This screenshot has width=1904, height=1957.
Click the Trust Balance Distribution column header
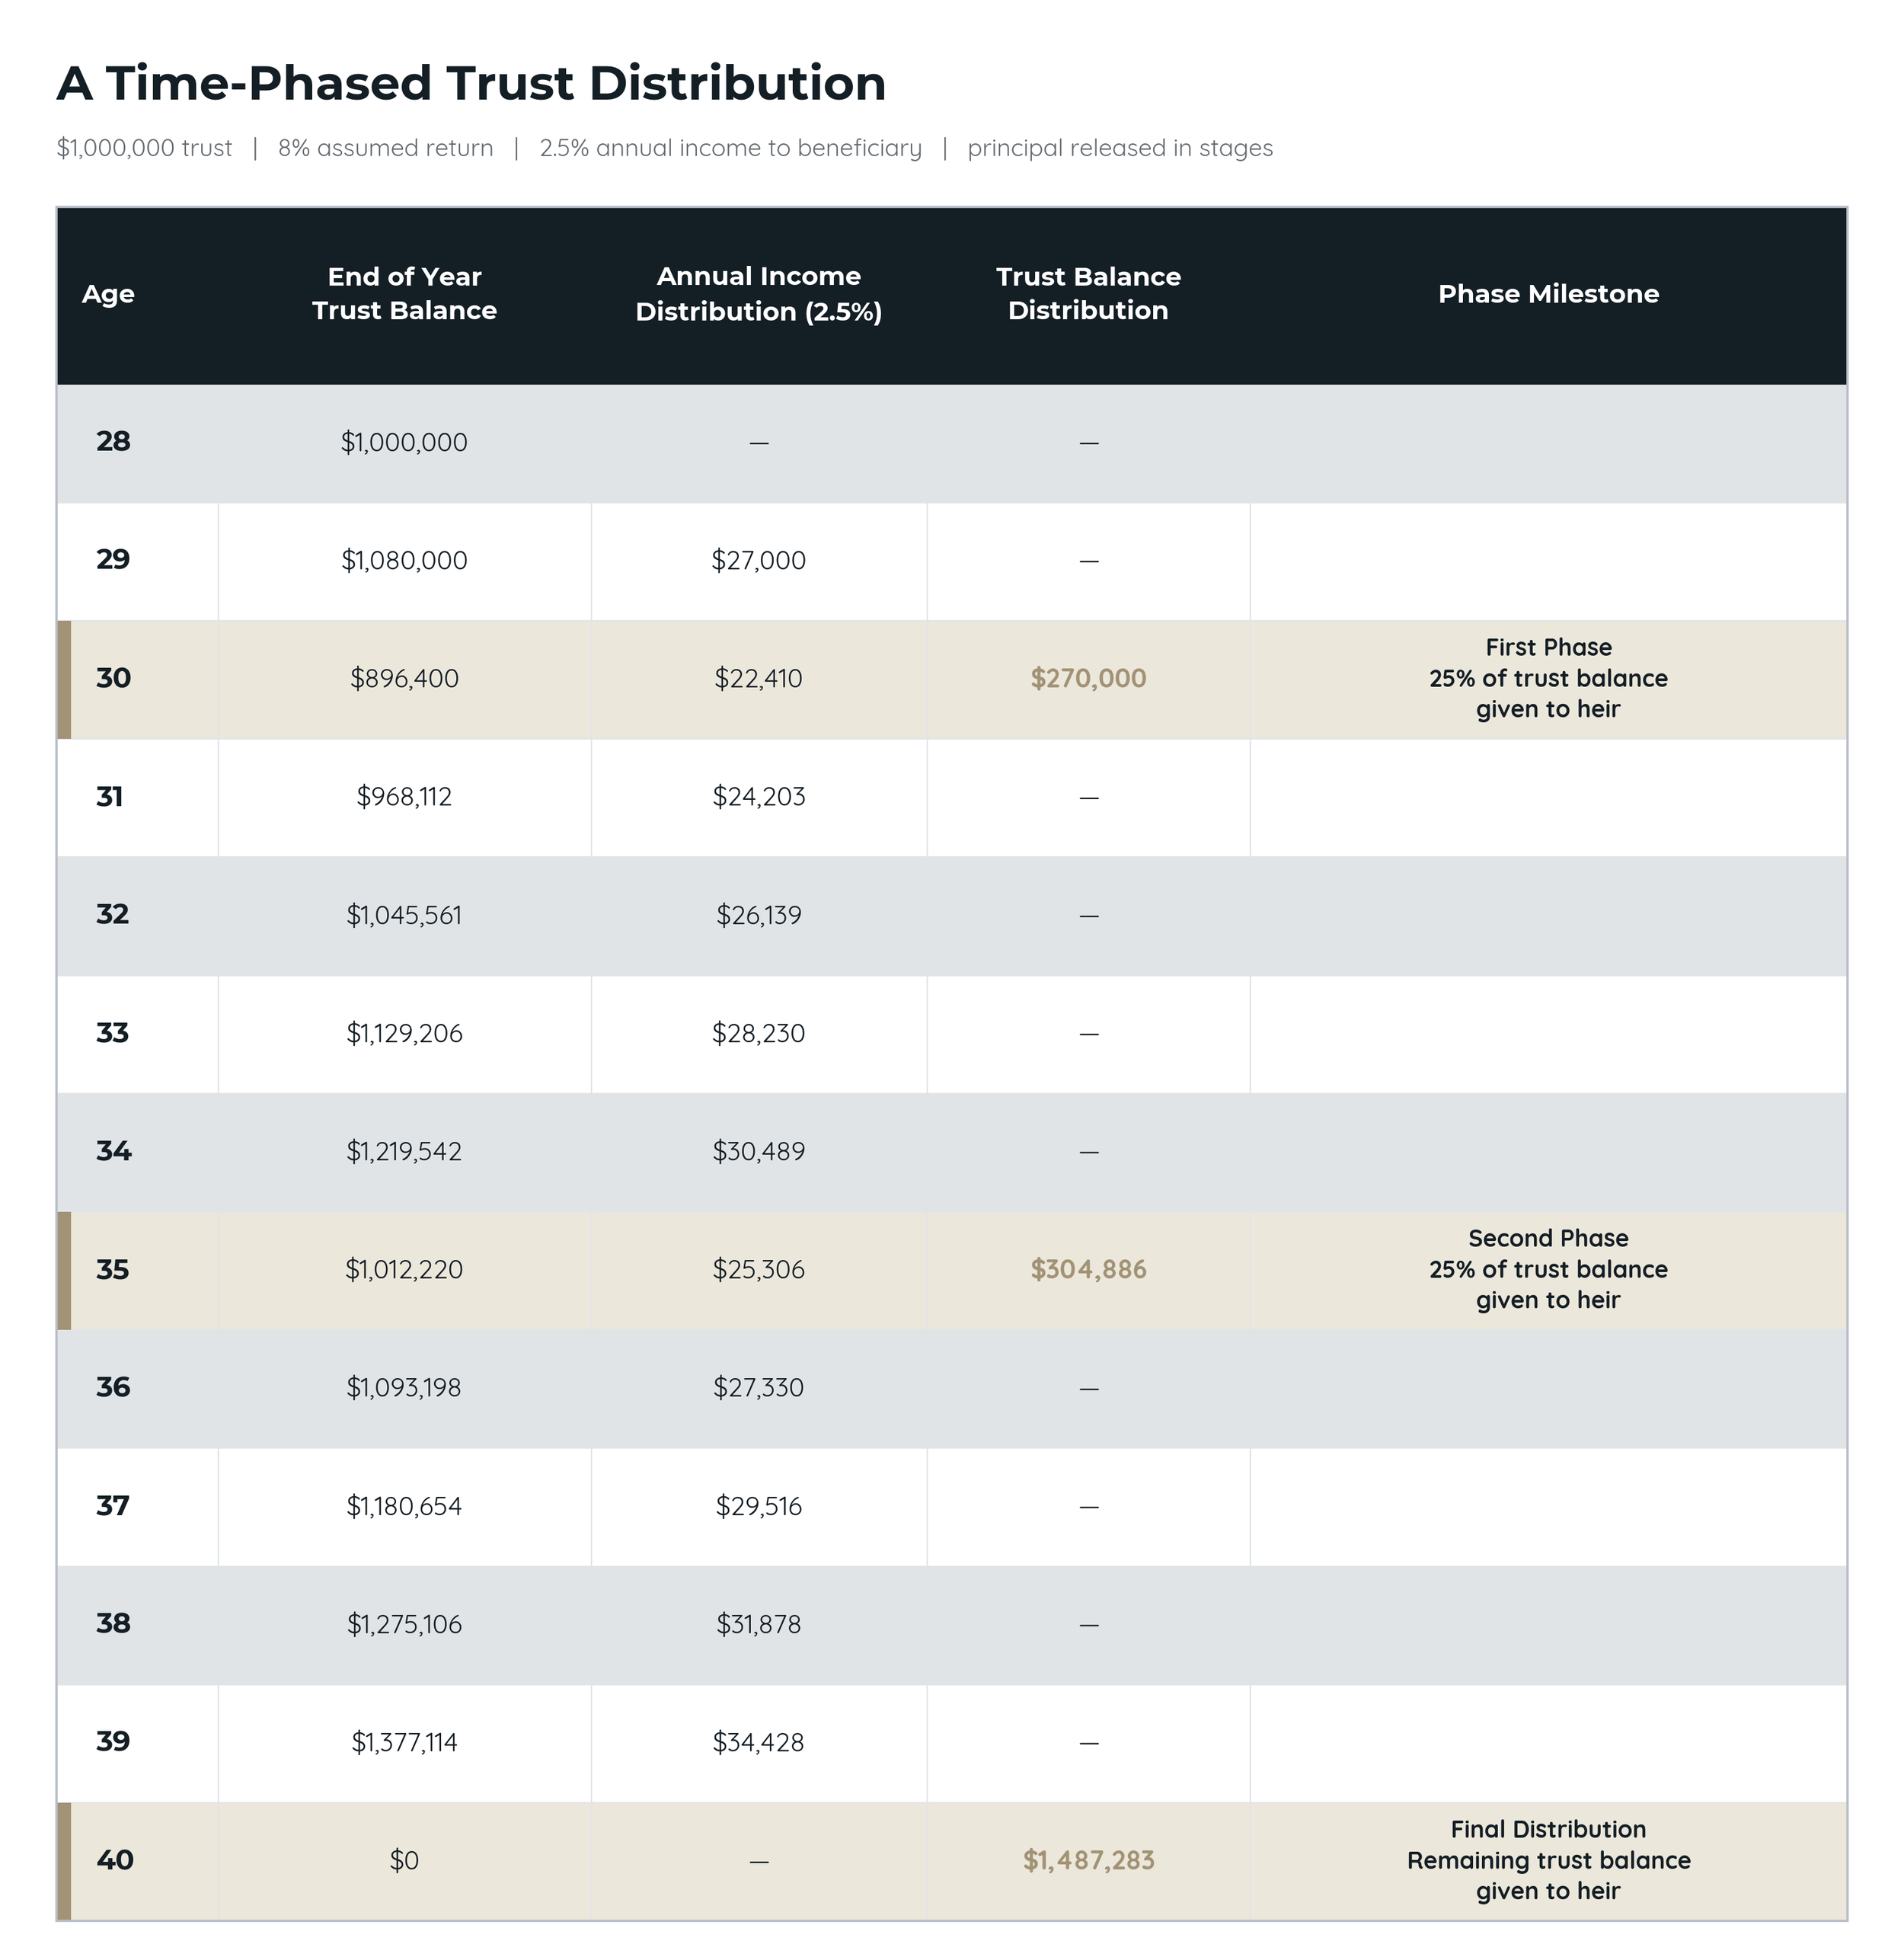point(1088,293)
